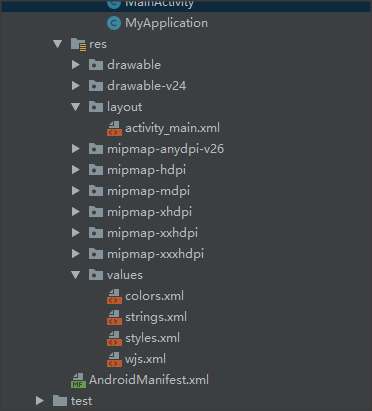Expand the drawable folder arrow
The image size is (372, 411).
[x=76, y=65]
